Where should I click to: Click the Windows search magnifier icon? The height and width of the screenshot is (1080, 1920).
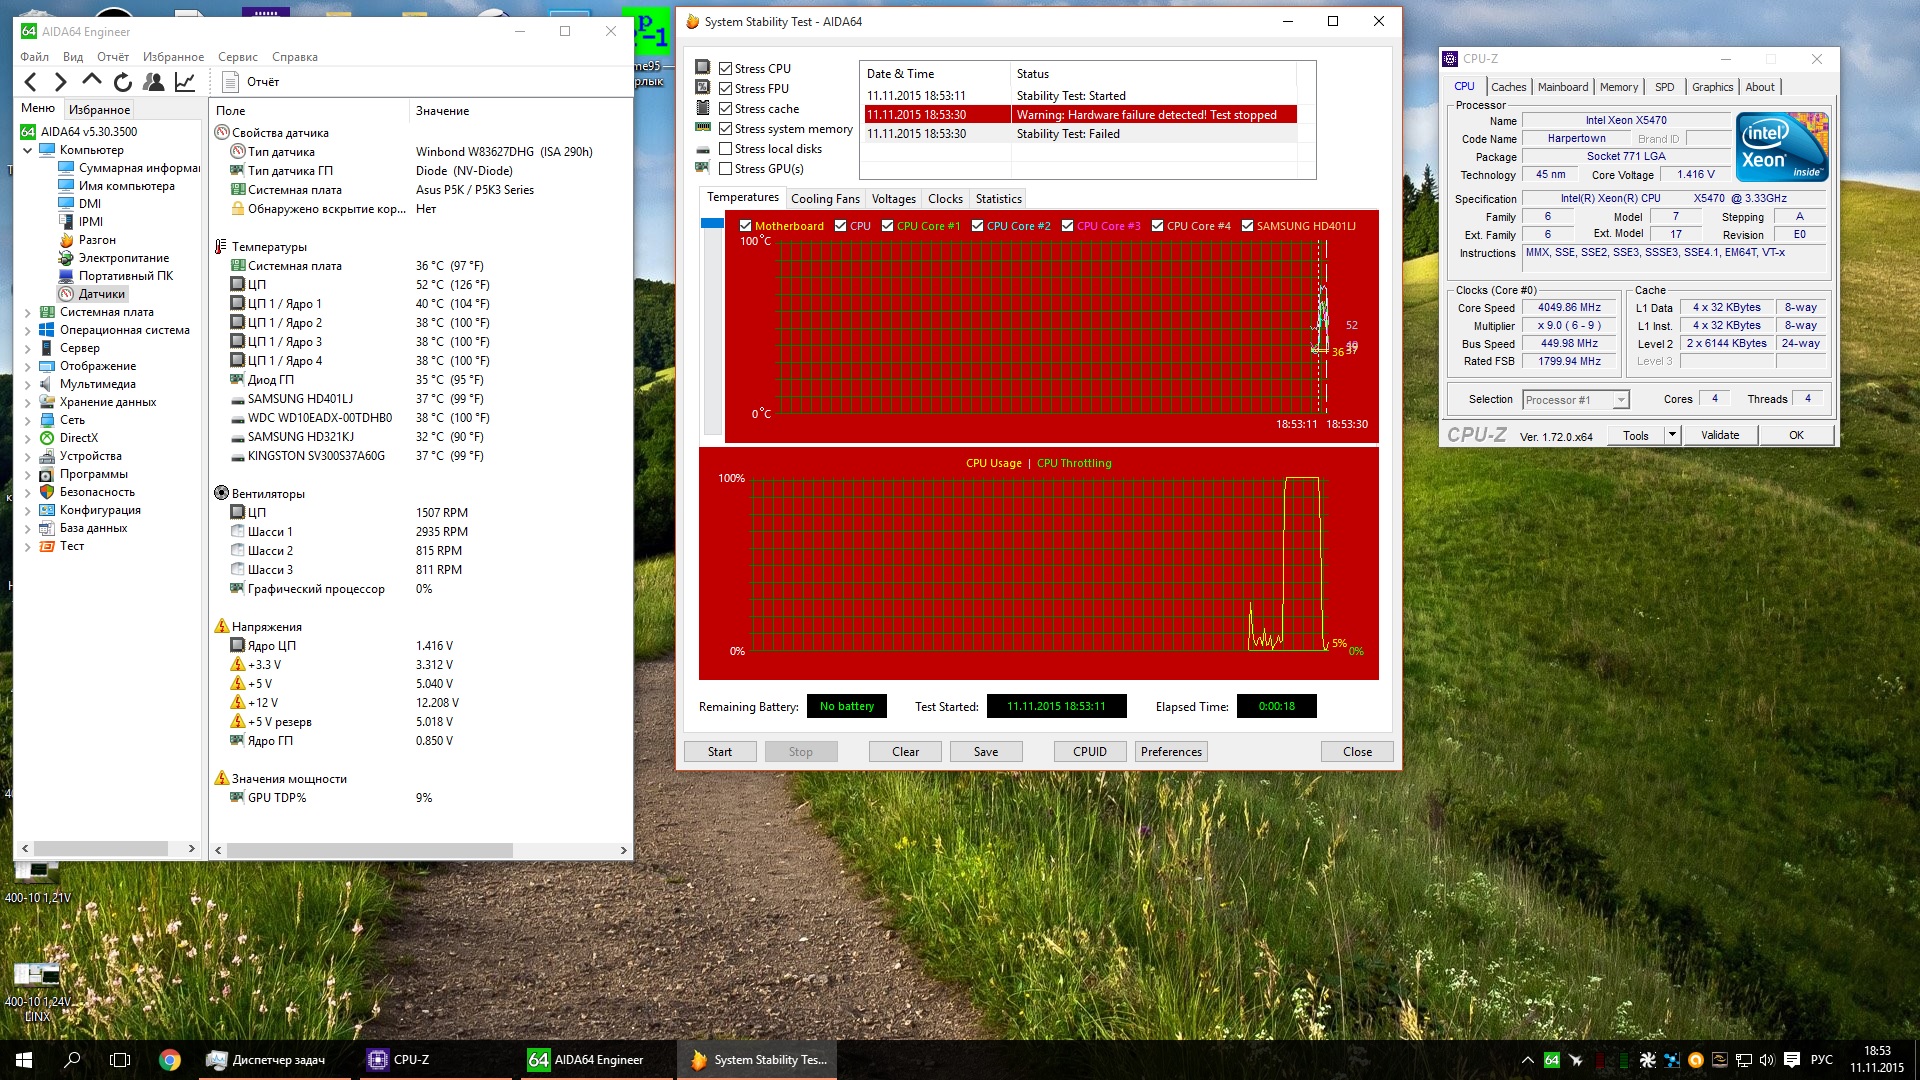[72, 1060]
